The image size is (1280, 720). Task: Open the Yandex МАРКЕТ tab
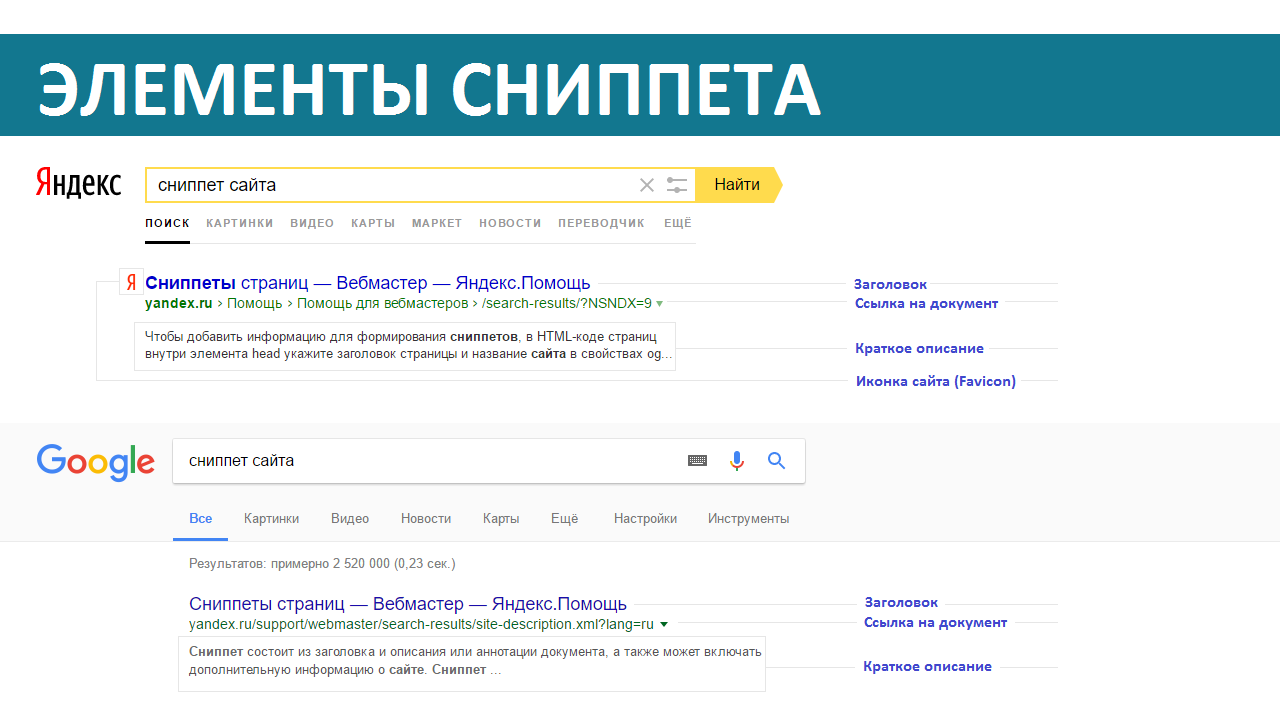[437, 223]
